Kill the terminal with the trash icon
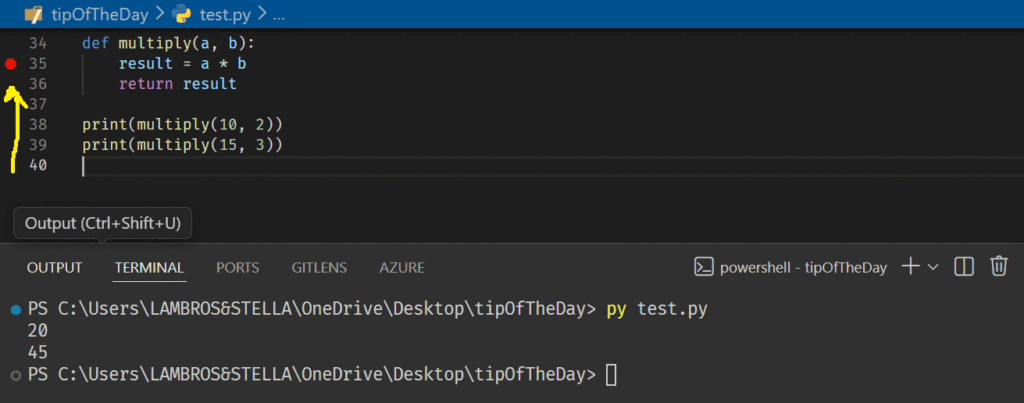The height and width of the screenshot is (403, 1024). [x=998, y=266]
